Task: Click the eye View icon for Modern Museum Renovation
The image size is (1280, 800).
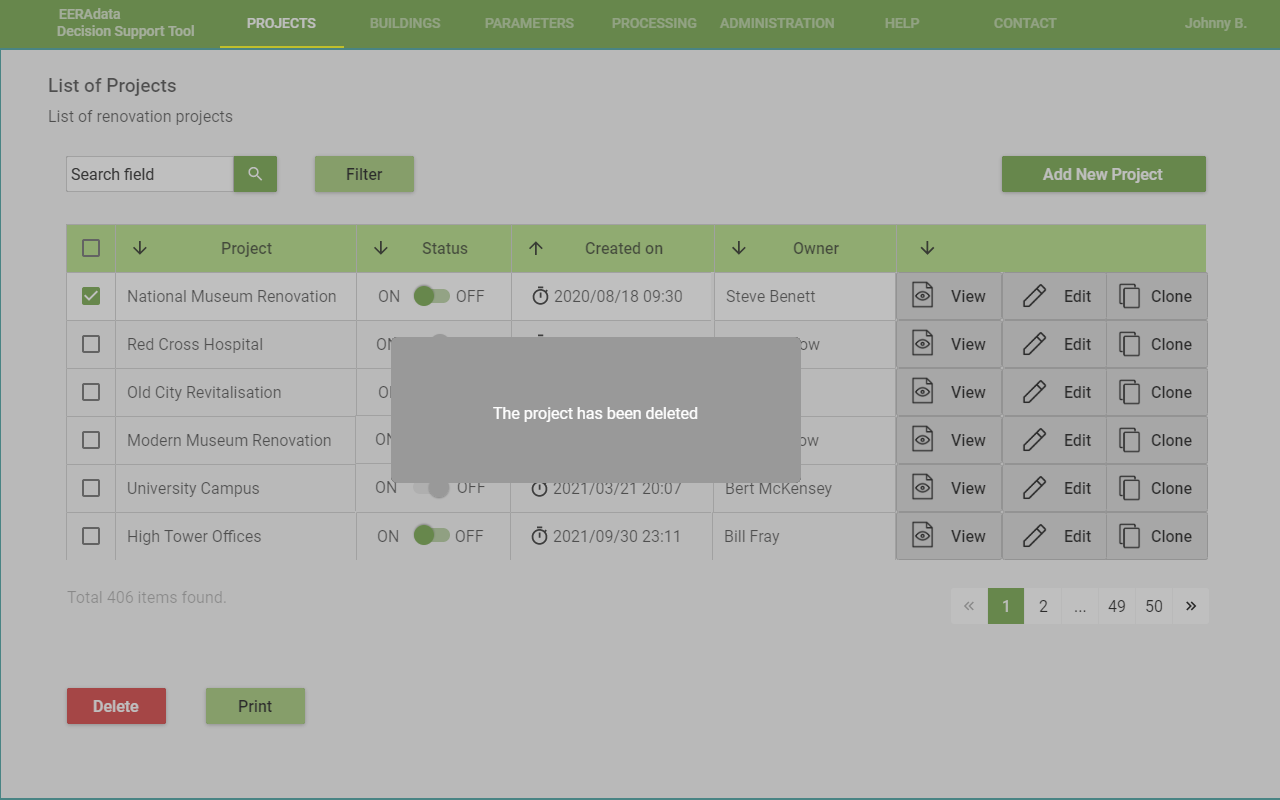Action: [x=923, y=440]
